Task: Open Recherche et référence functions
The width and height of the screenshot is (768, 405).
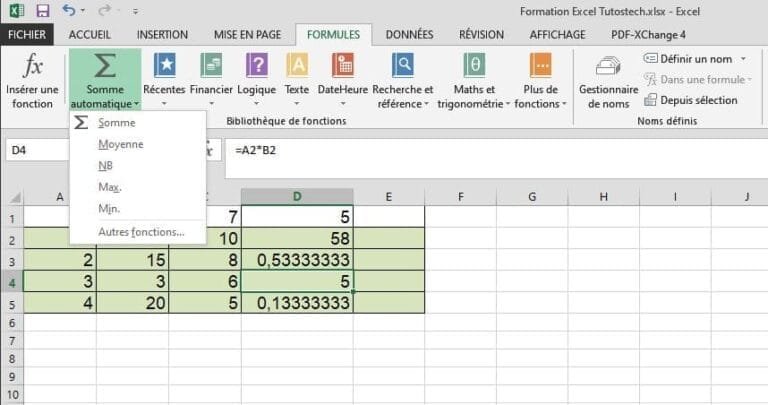Action: coord(403,81)
